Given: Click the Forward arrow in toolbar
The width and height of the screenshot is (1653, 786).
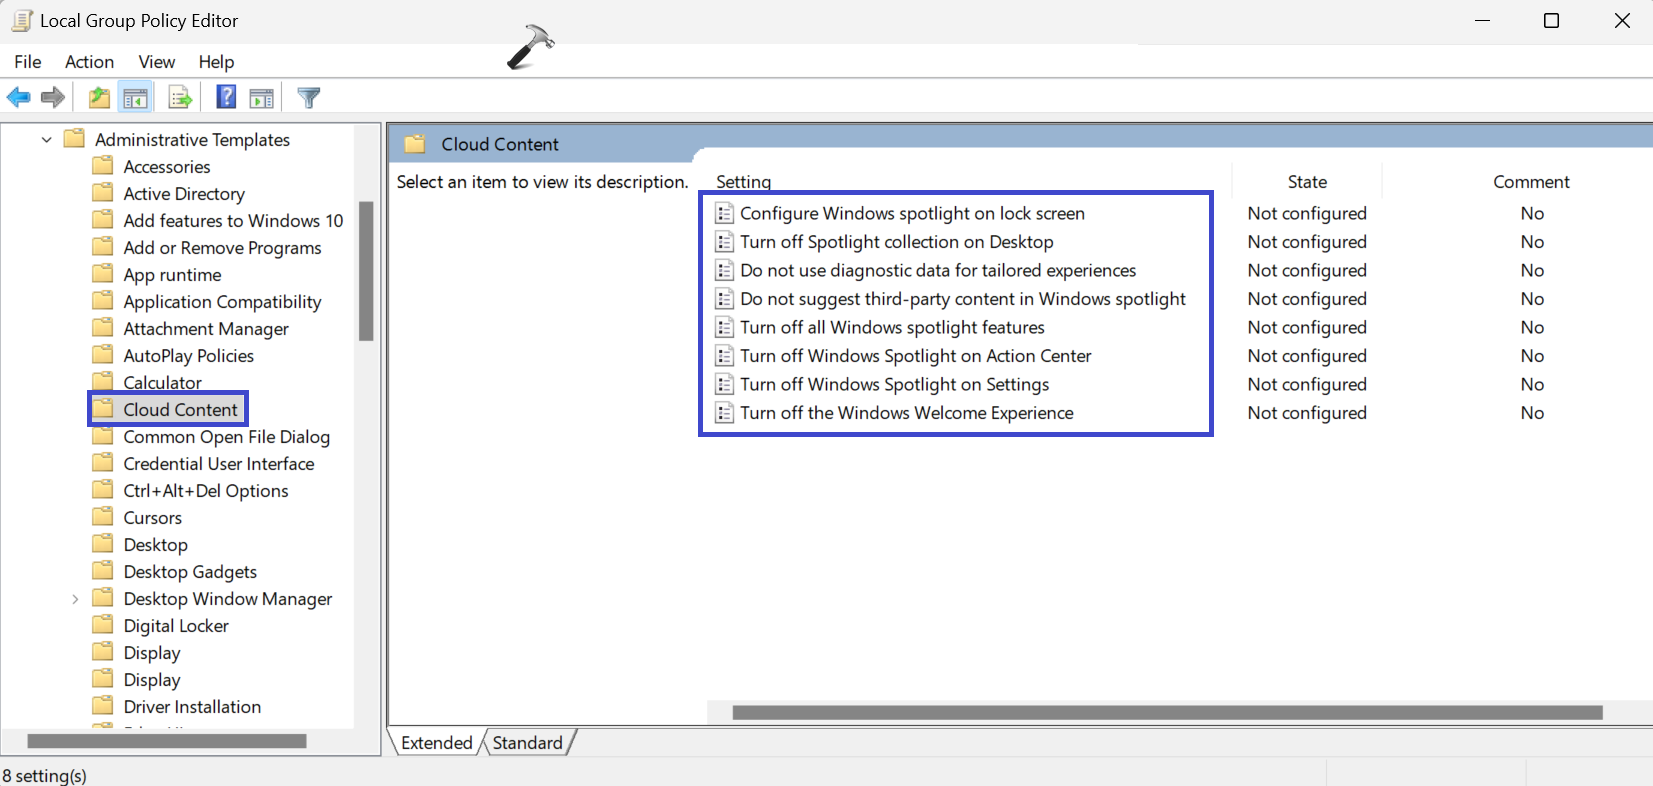Looking at the screenshot, I should 53,98.
